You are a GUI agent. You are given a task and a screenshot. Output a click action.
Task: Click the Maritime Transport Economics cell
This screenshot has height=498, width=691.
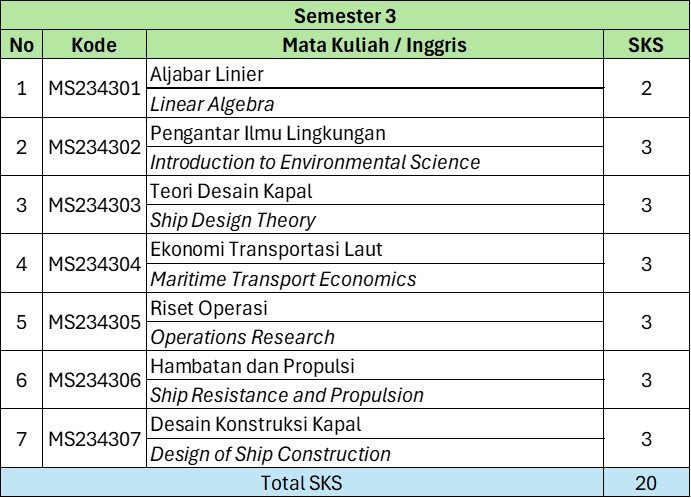click(x=283, y=279)
